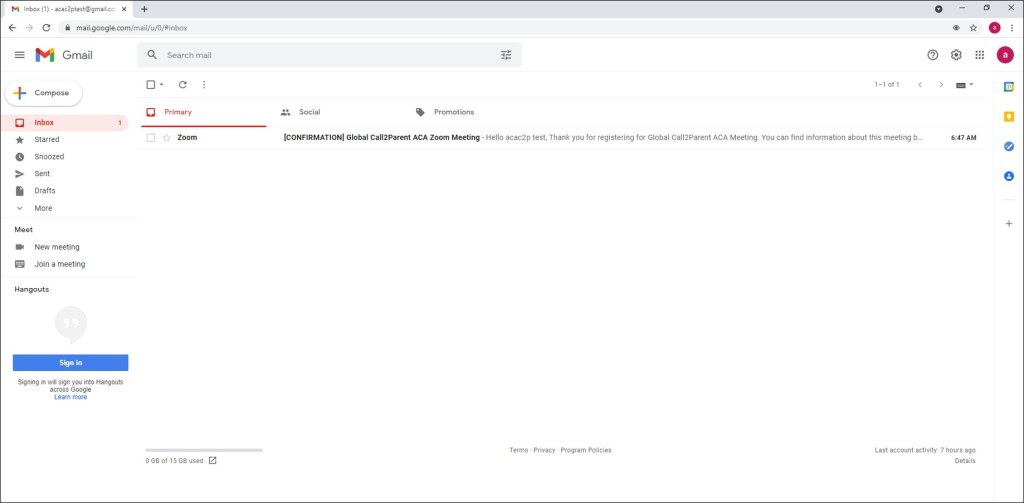Image resolution: width=1024 pixels, height=503 pixels.
Task: Switch to the Social tab
Action: [x=309, y=112]
